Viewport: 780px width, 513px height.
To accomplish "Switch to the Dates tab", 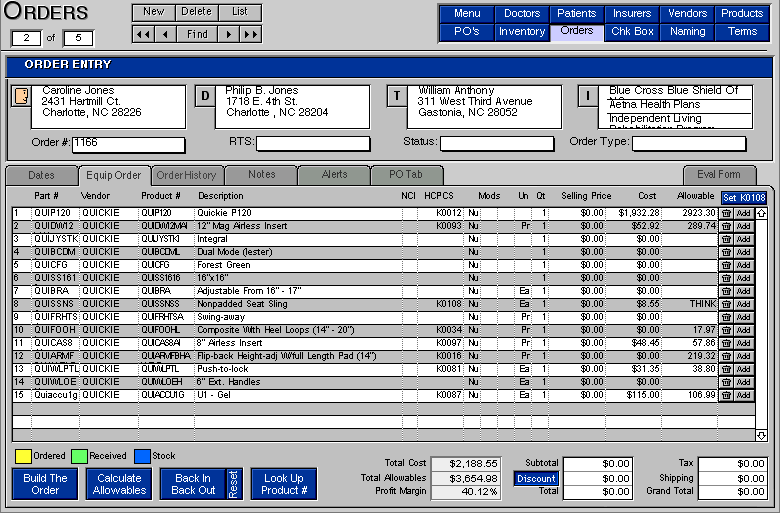I will click(x=42, y=175).
